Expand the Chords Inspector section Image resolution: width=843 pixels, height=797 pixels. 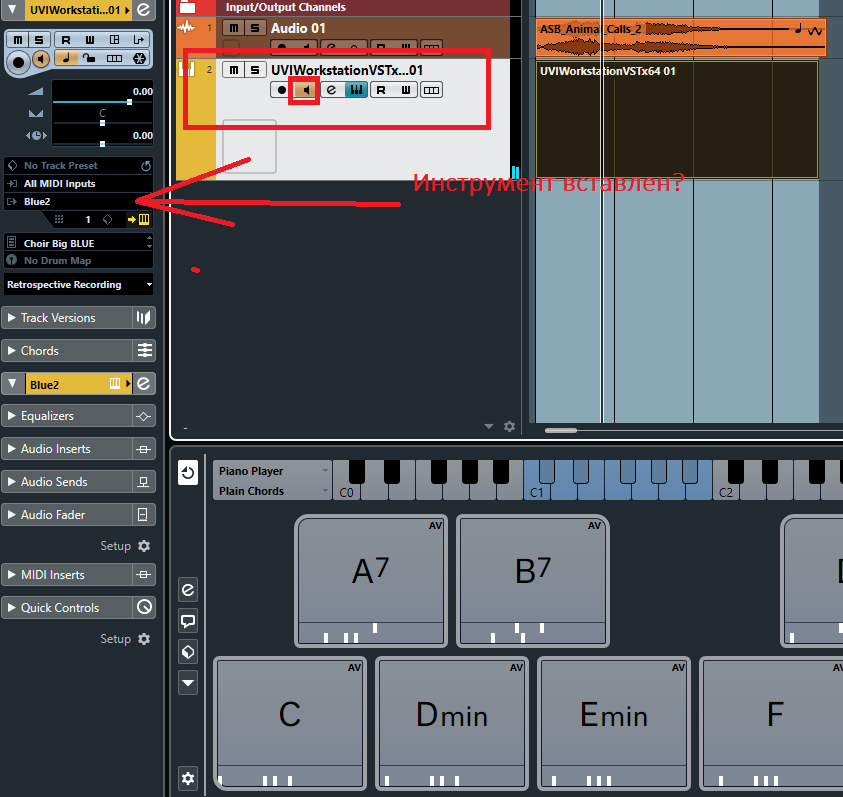click(11, 351)
